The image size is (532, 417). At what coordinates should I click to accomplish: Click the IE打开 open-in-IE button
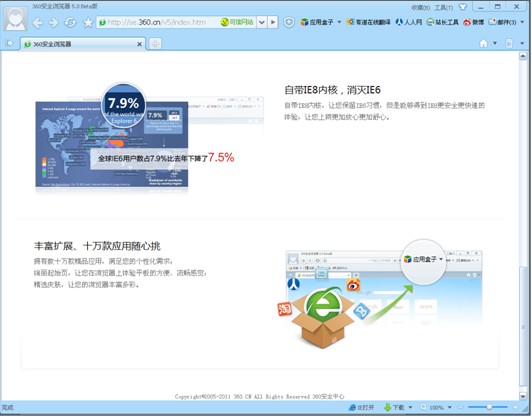[x=362, y=407]
